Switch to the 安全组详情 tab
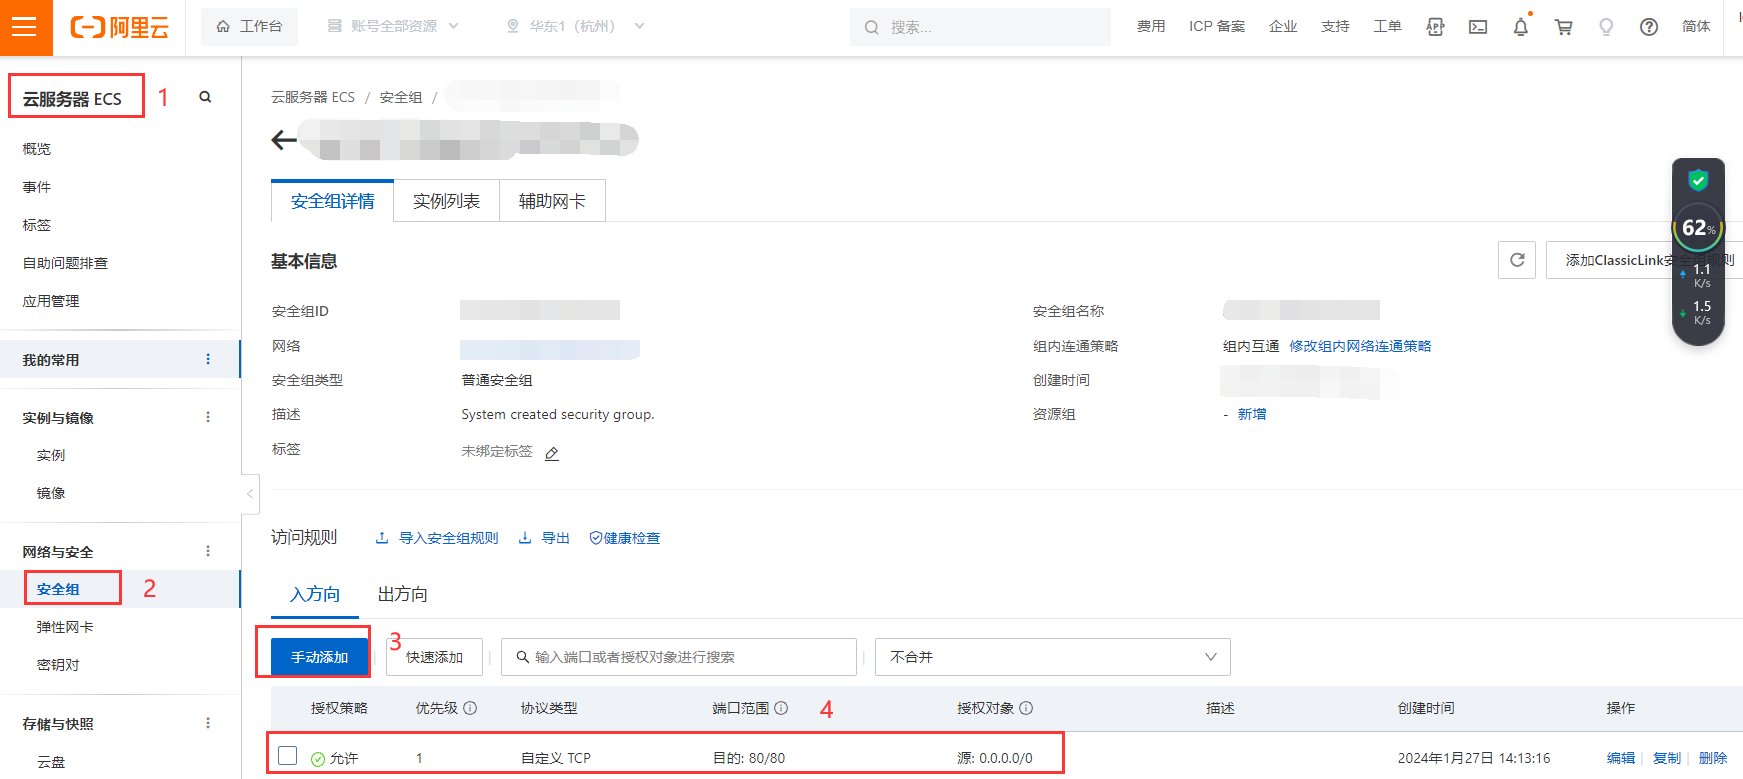This screenshot has width=1743, height=779. (332, 201)
